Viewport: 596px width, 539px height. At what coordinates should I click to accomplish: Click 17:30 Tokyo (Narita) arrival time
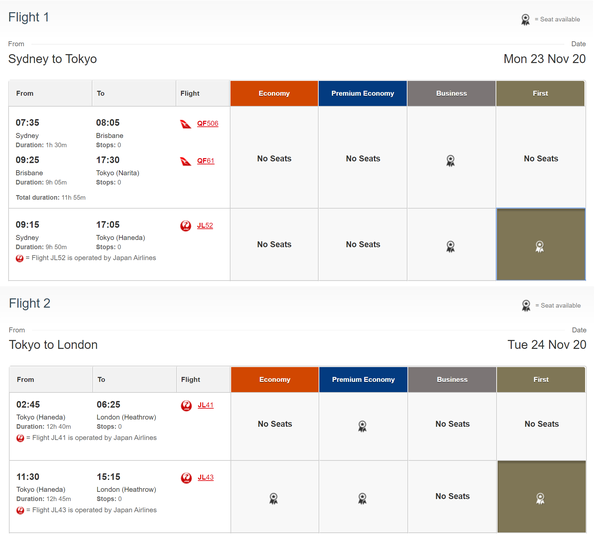pyautogui.click(x=108, y=160)
